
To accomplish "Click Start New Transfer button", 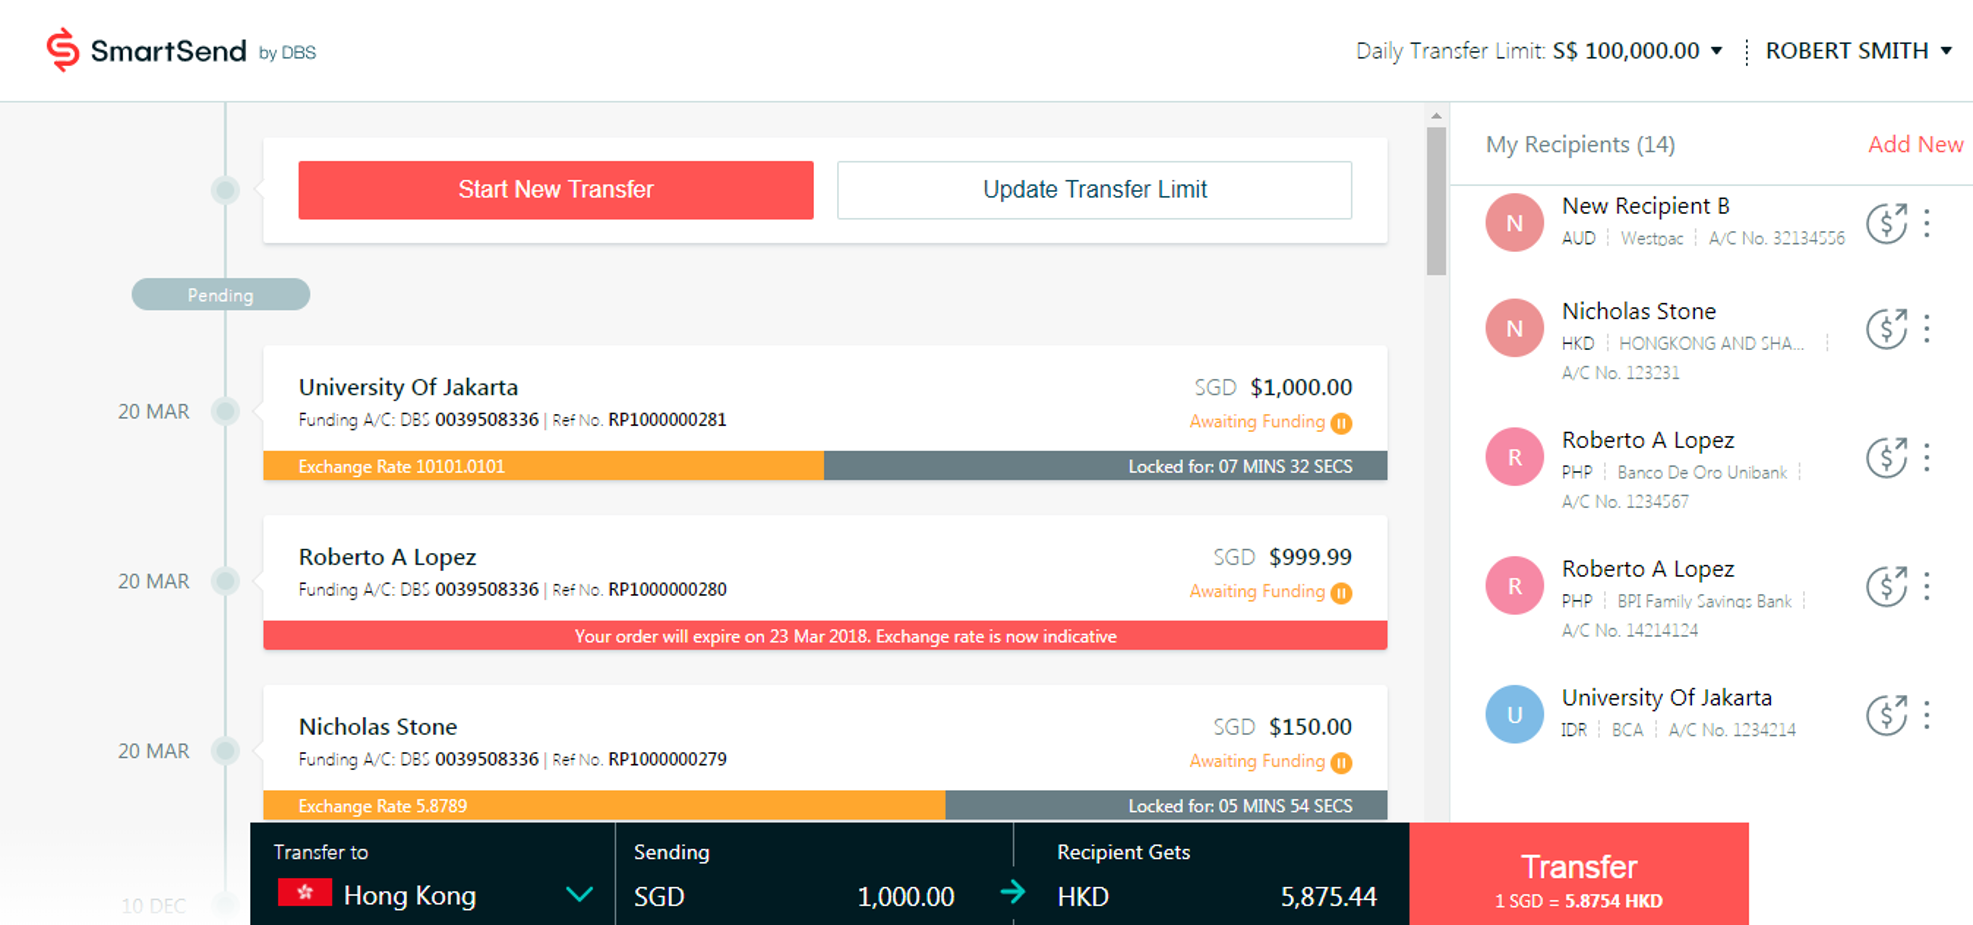I will point(556,190).
